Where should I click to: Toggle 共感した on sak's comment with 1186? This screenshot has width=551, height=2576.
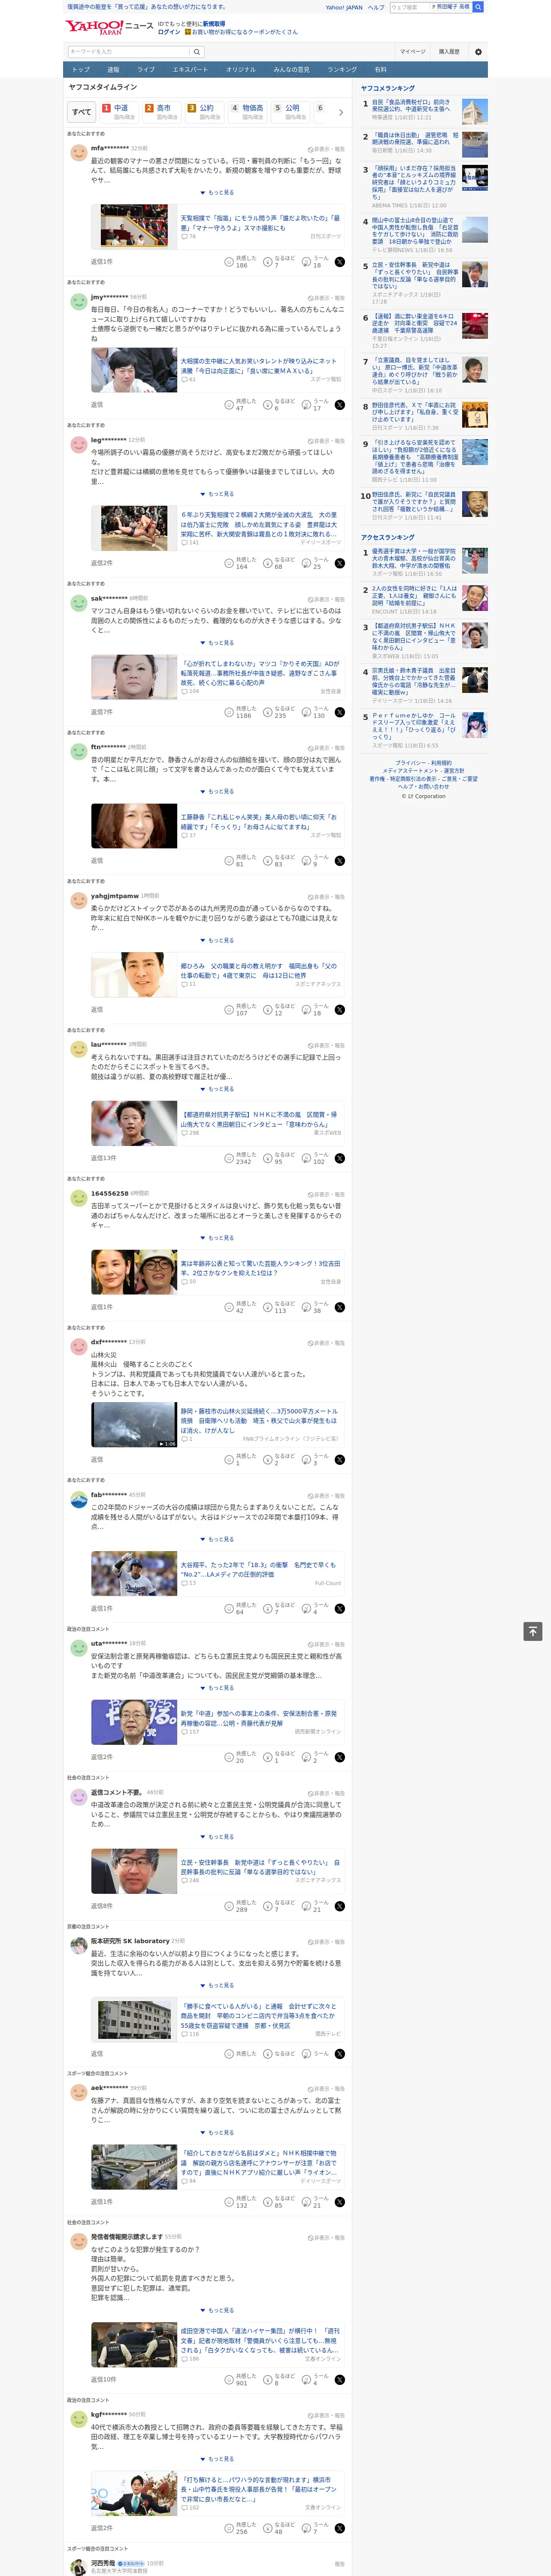click(x=239, y=712)
